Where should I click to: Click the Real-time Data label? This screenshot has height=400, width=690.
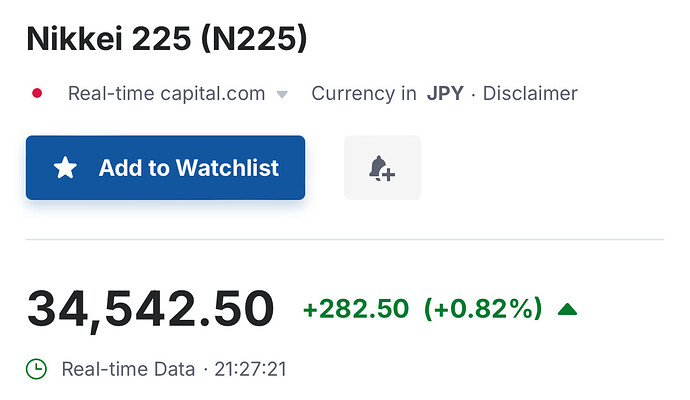click(128, 369)
